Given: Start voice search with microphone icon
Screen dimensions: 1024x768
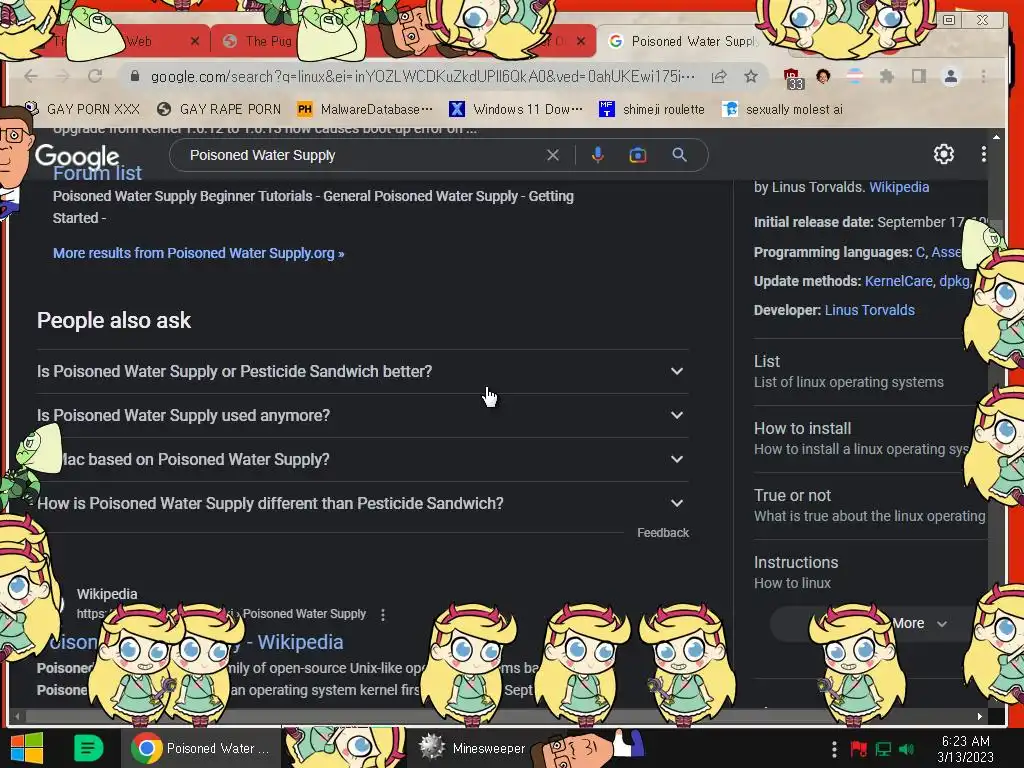Looking at the screenshot, I should click(x=598, y=155).
